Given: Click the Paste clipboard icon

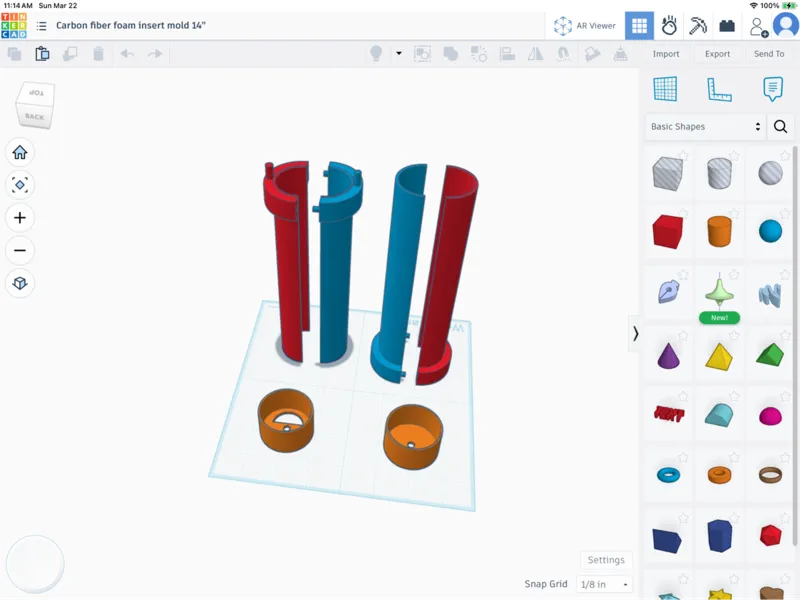Looking at the screenshot, I should pos(42,54).
